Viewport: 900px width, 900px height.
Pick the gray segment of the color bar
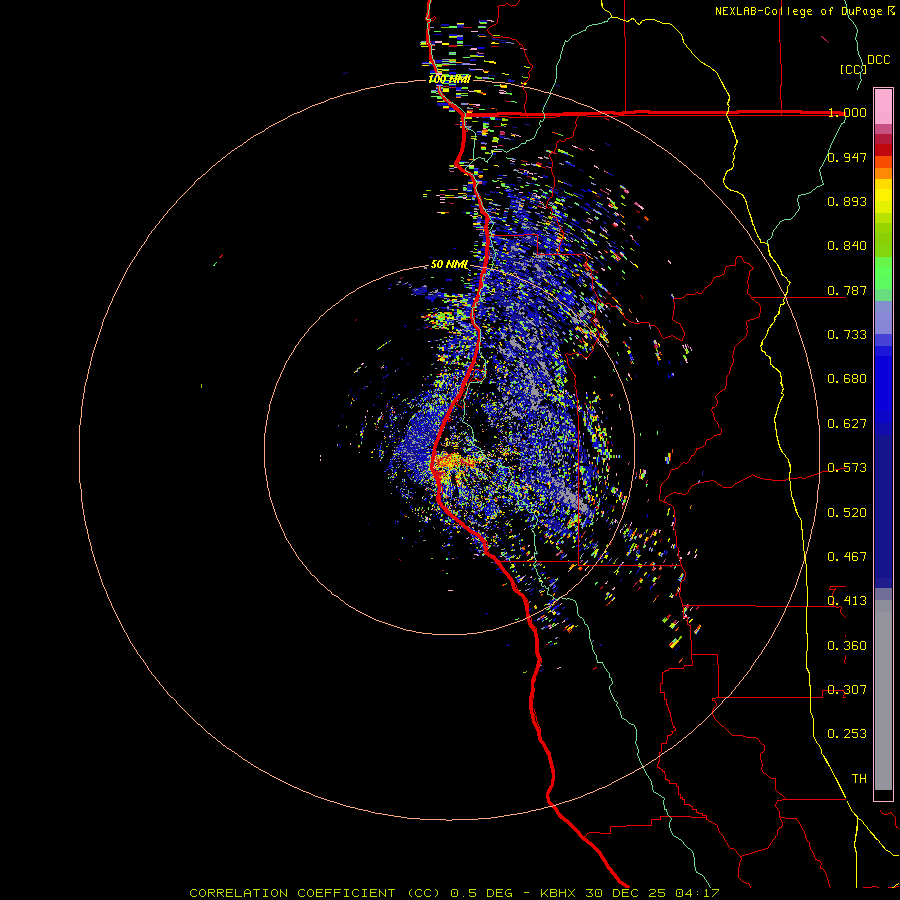pos(883,695)
